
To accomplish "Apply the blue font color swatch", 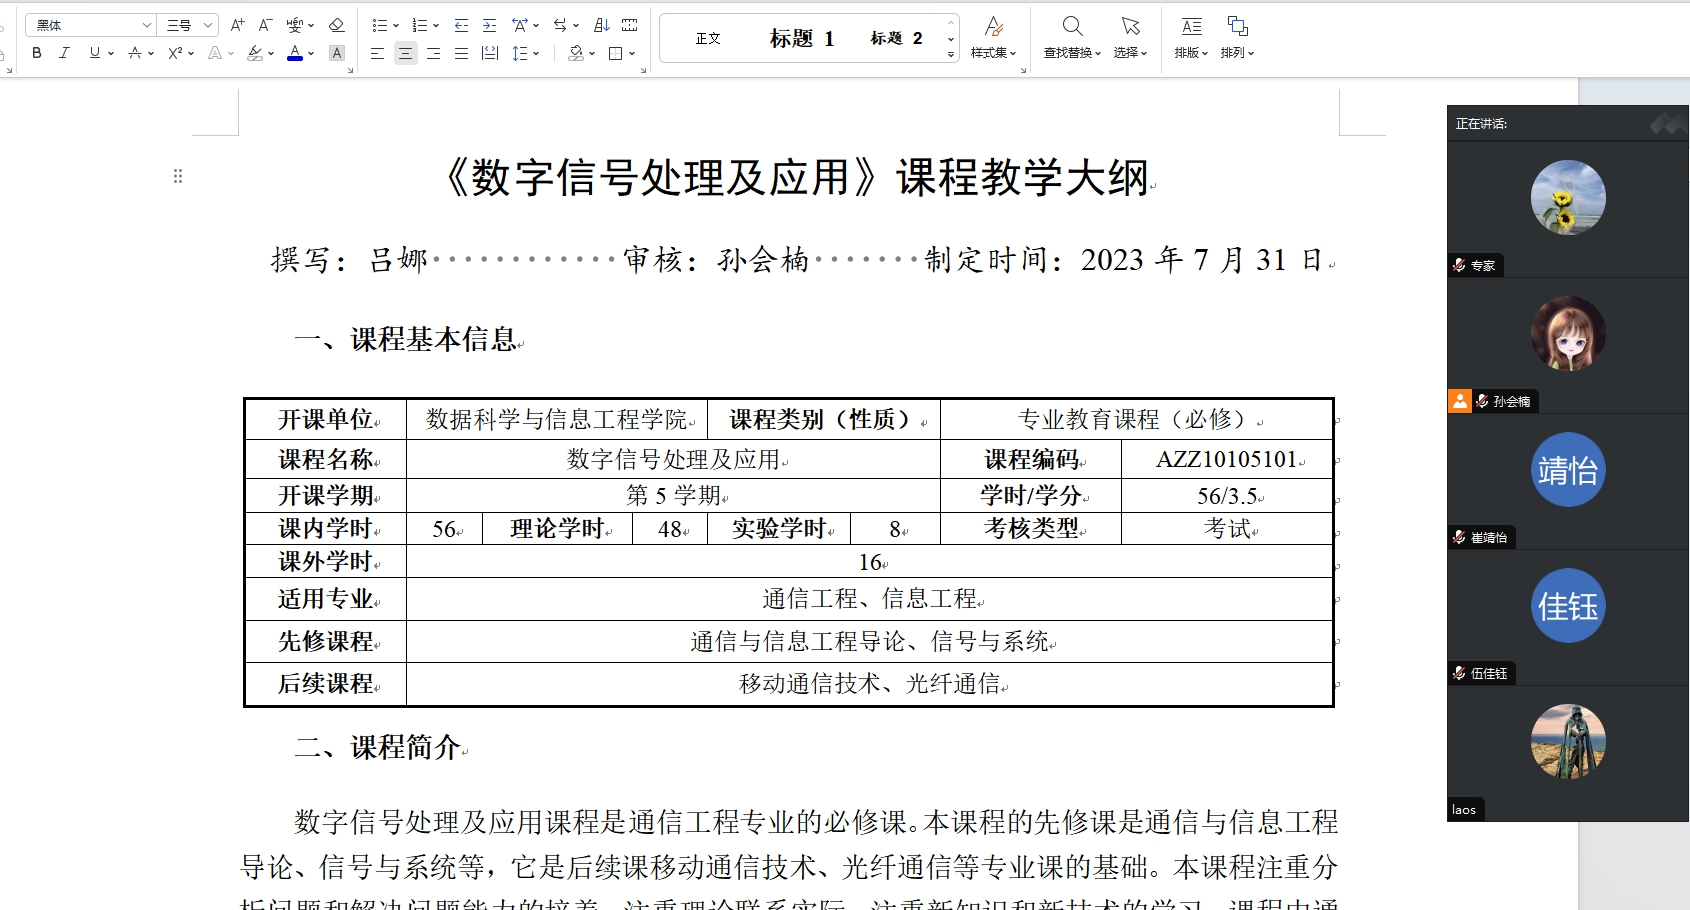I will pyautogui.click(x=295, y=53).
